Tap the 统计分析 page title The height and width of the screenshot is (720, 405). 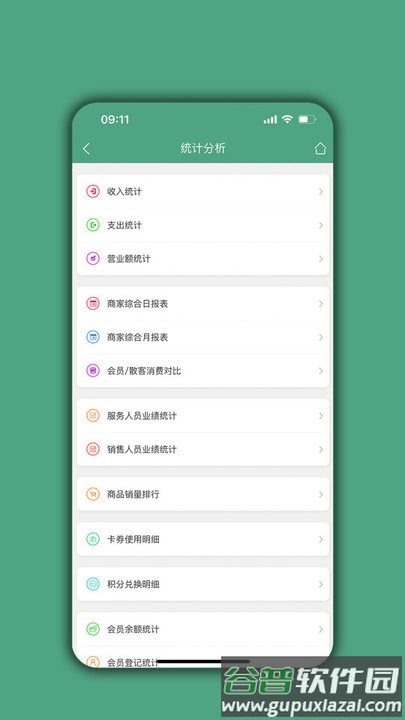(203, 148)
